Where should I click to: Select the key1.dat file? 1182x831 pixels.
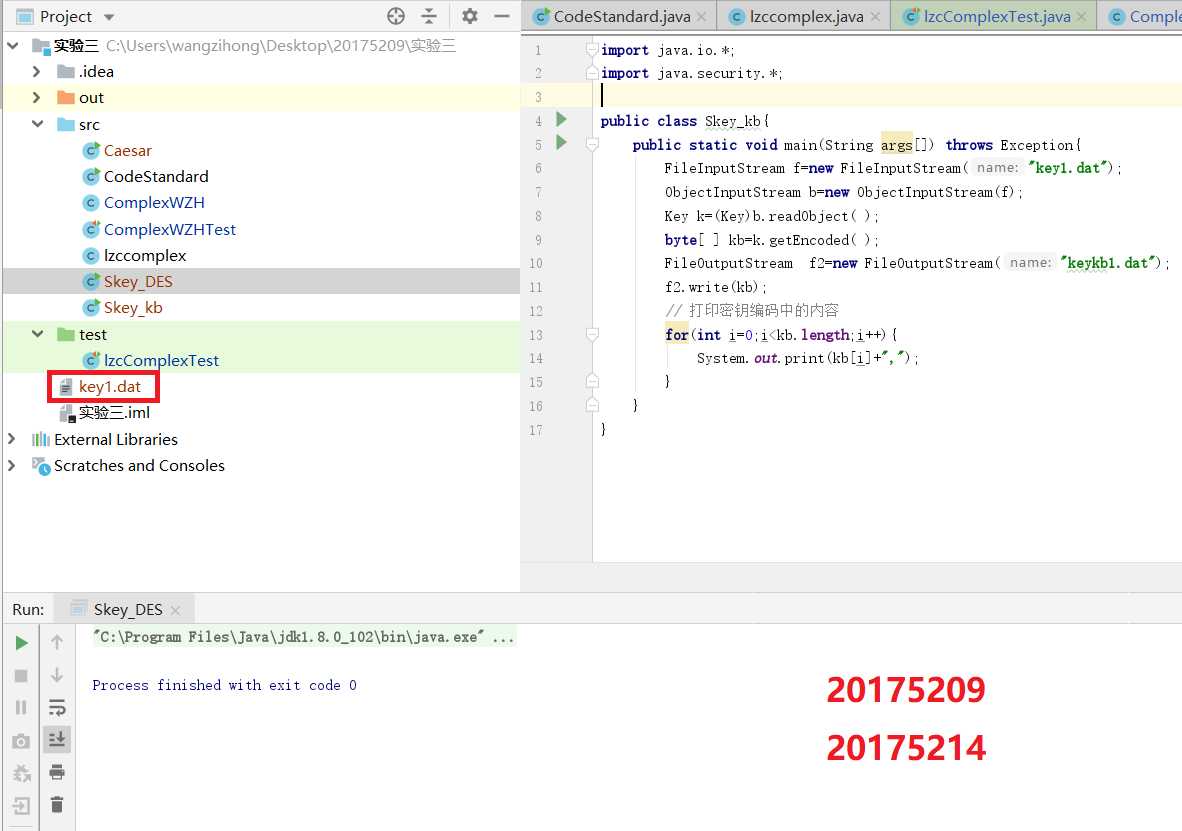pyautogui.click(x=109, y=387)
